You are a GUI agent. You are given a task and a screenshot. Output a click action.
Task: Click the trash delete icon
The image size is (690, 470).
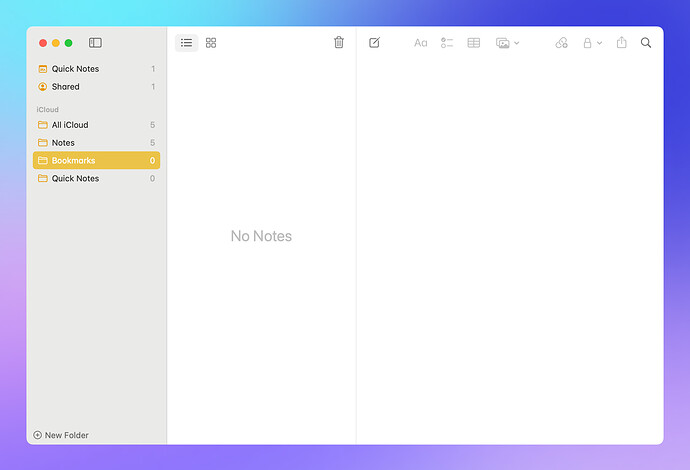[x=339, y=43]
